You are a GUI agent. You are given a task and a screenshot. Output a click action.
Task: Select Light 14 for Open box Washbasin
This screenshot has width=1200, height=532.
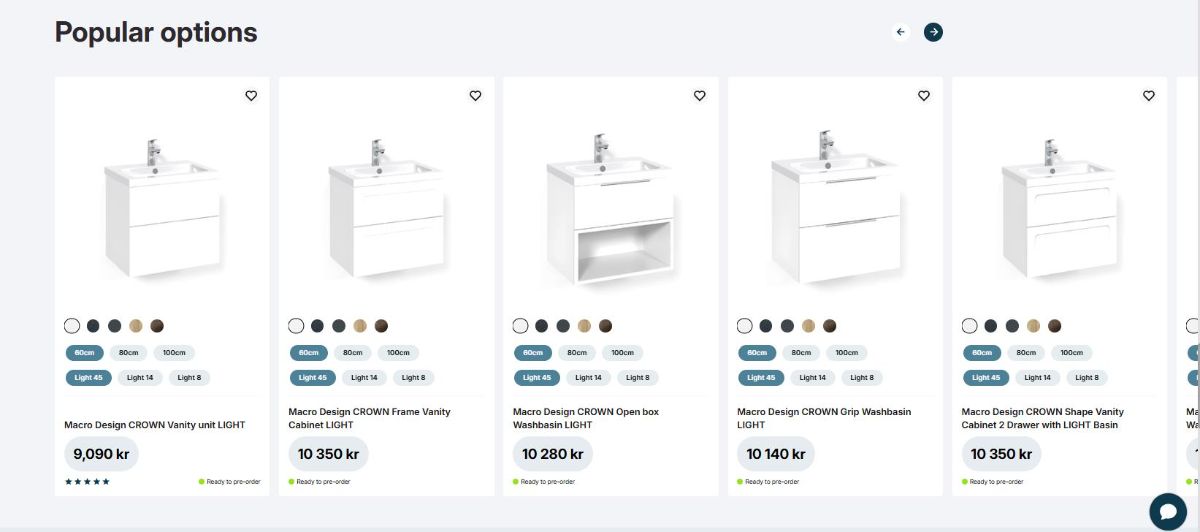(589, 378)
